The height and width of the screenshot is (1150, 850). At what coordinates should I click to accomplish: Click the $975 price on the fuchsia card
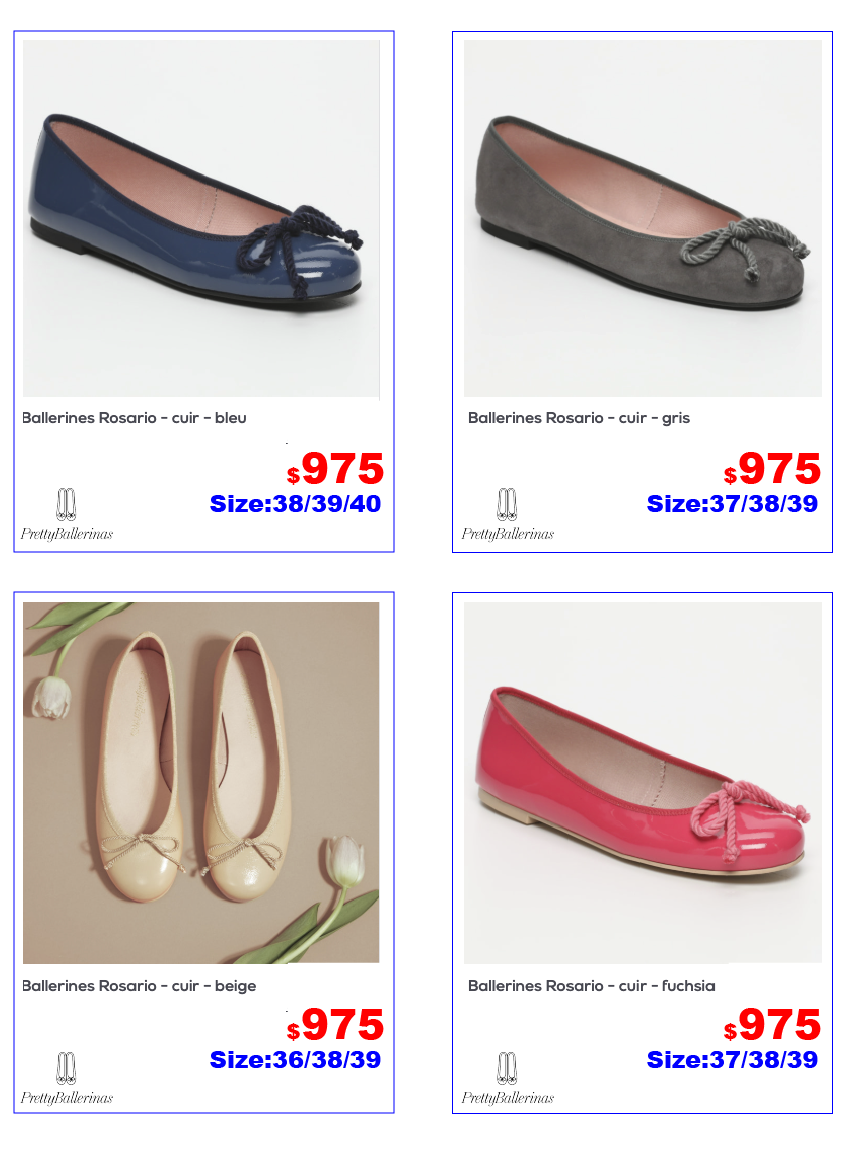772,1025
